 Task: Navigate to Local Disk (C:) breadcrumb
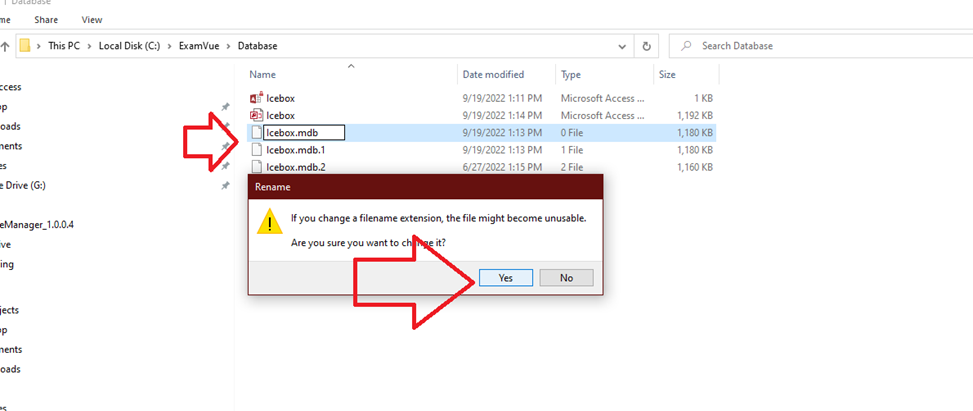click(130, 46)
